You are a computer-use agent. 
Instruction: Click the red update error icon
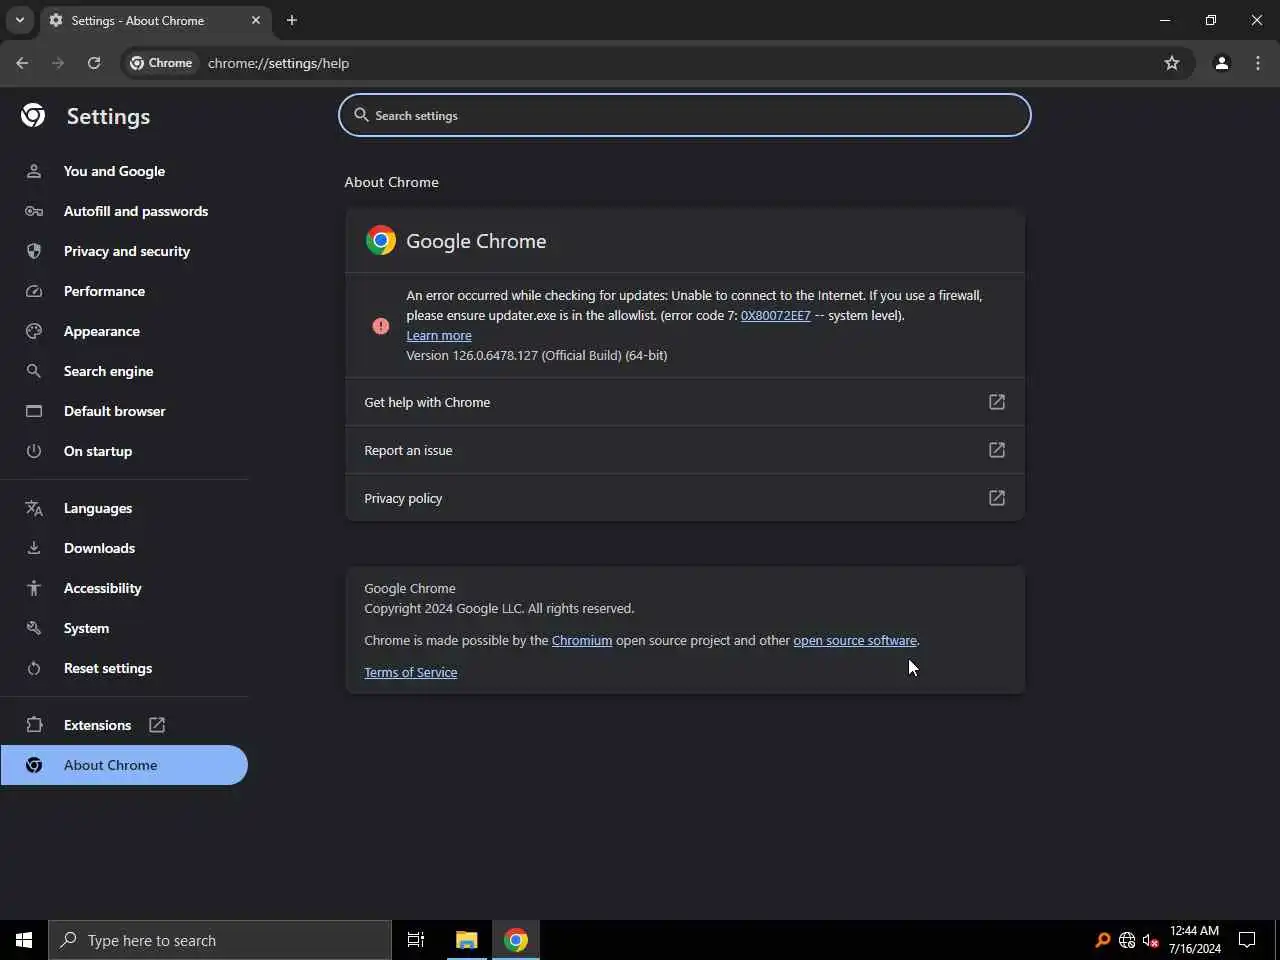tap(381, 326)
